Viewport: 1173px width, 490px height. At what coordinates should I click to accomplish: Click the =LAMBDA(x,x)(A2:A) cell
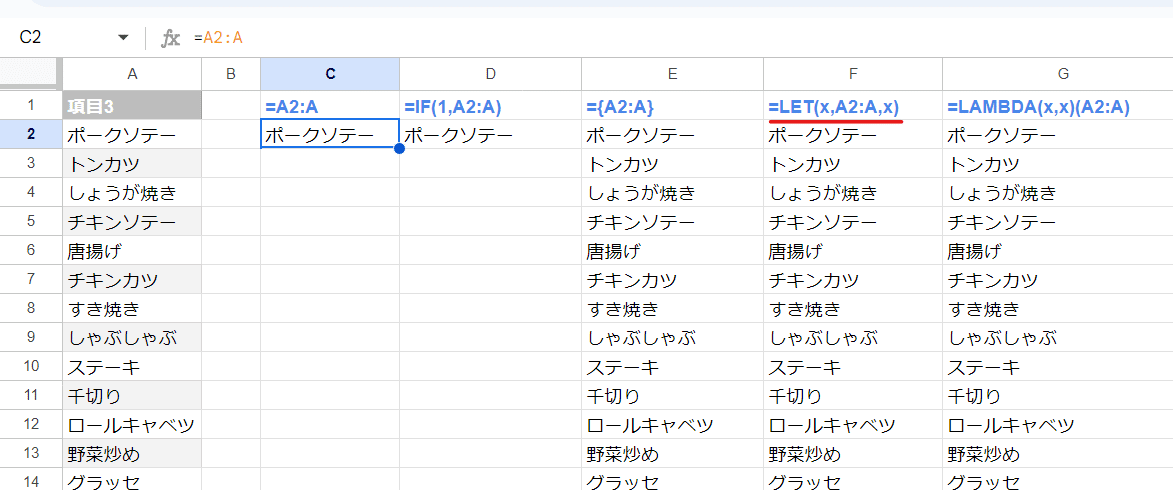1058,105
